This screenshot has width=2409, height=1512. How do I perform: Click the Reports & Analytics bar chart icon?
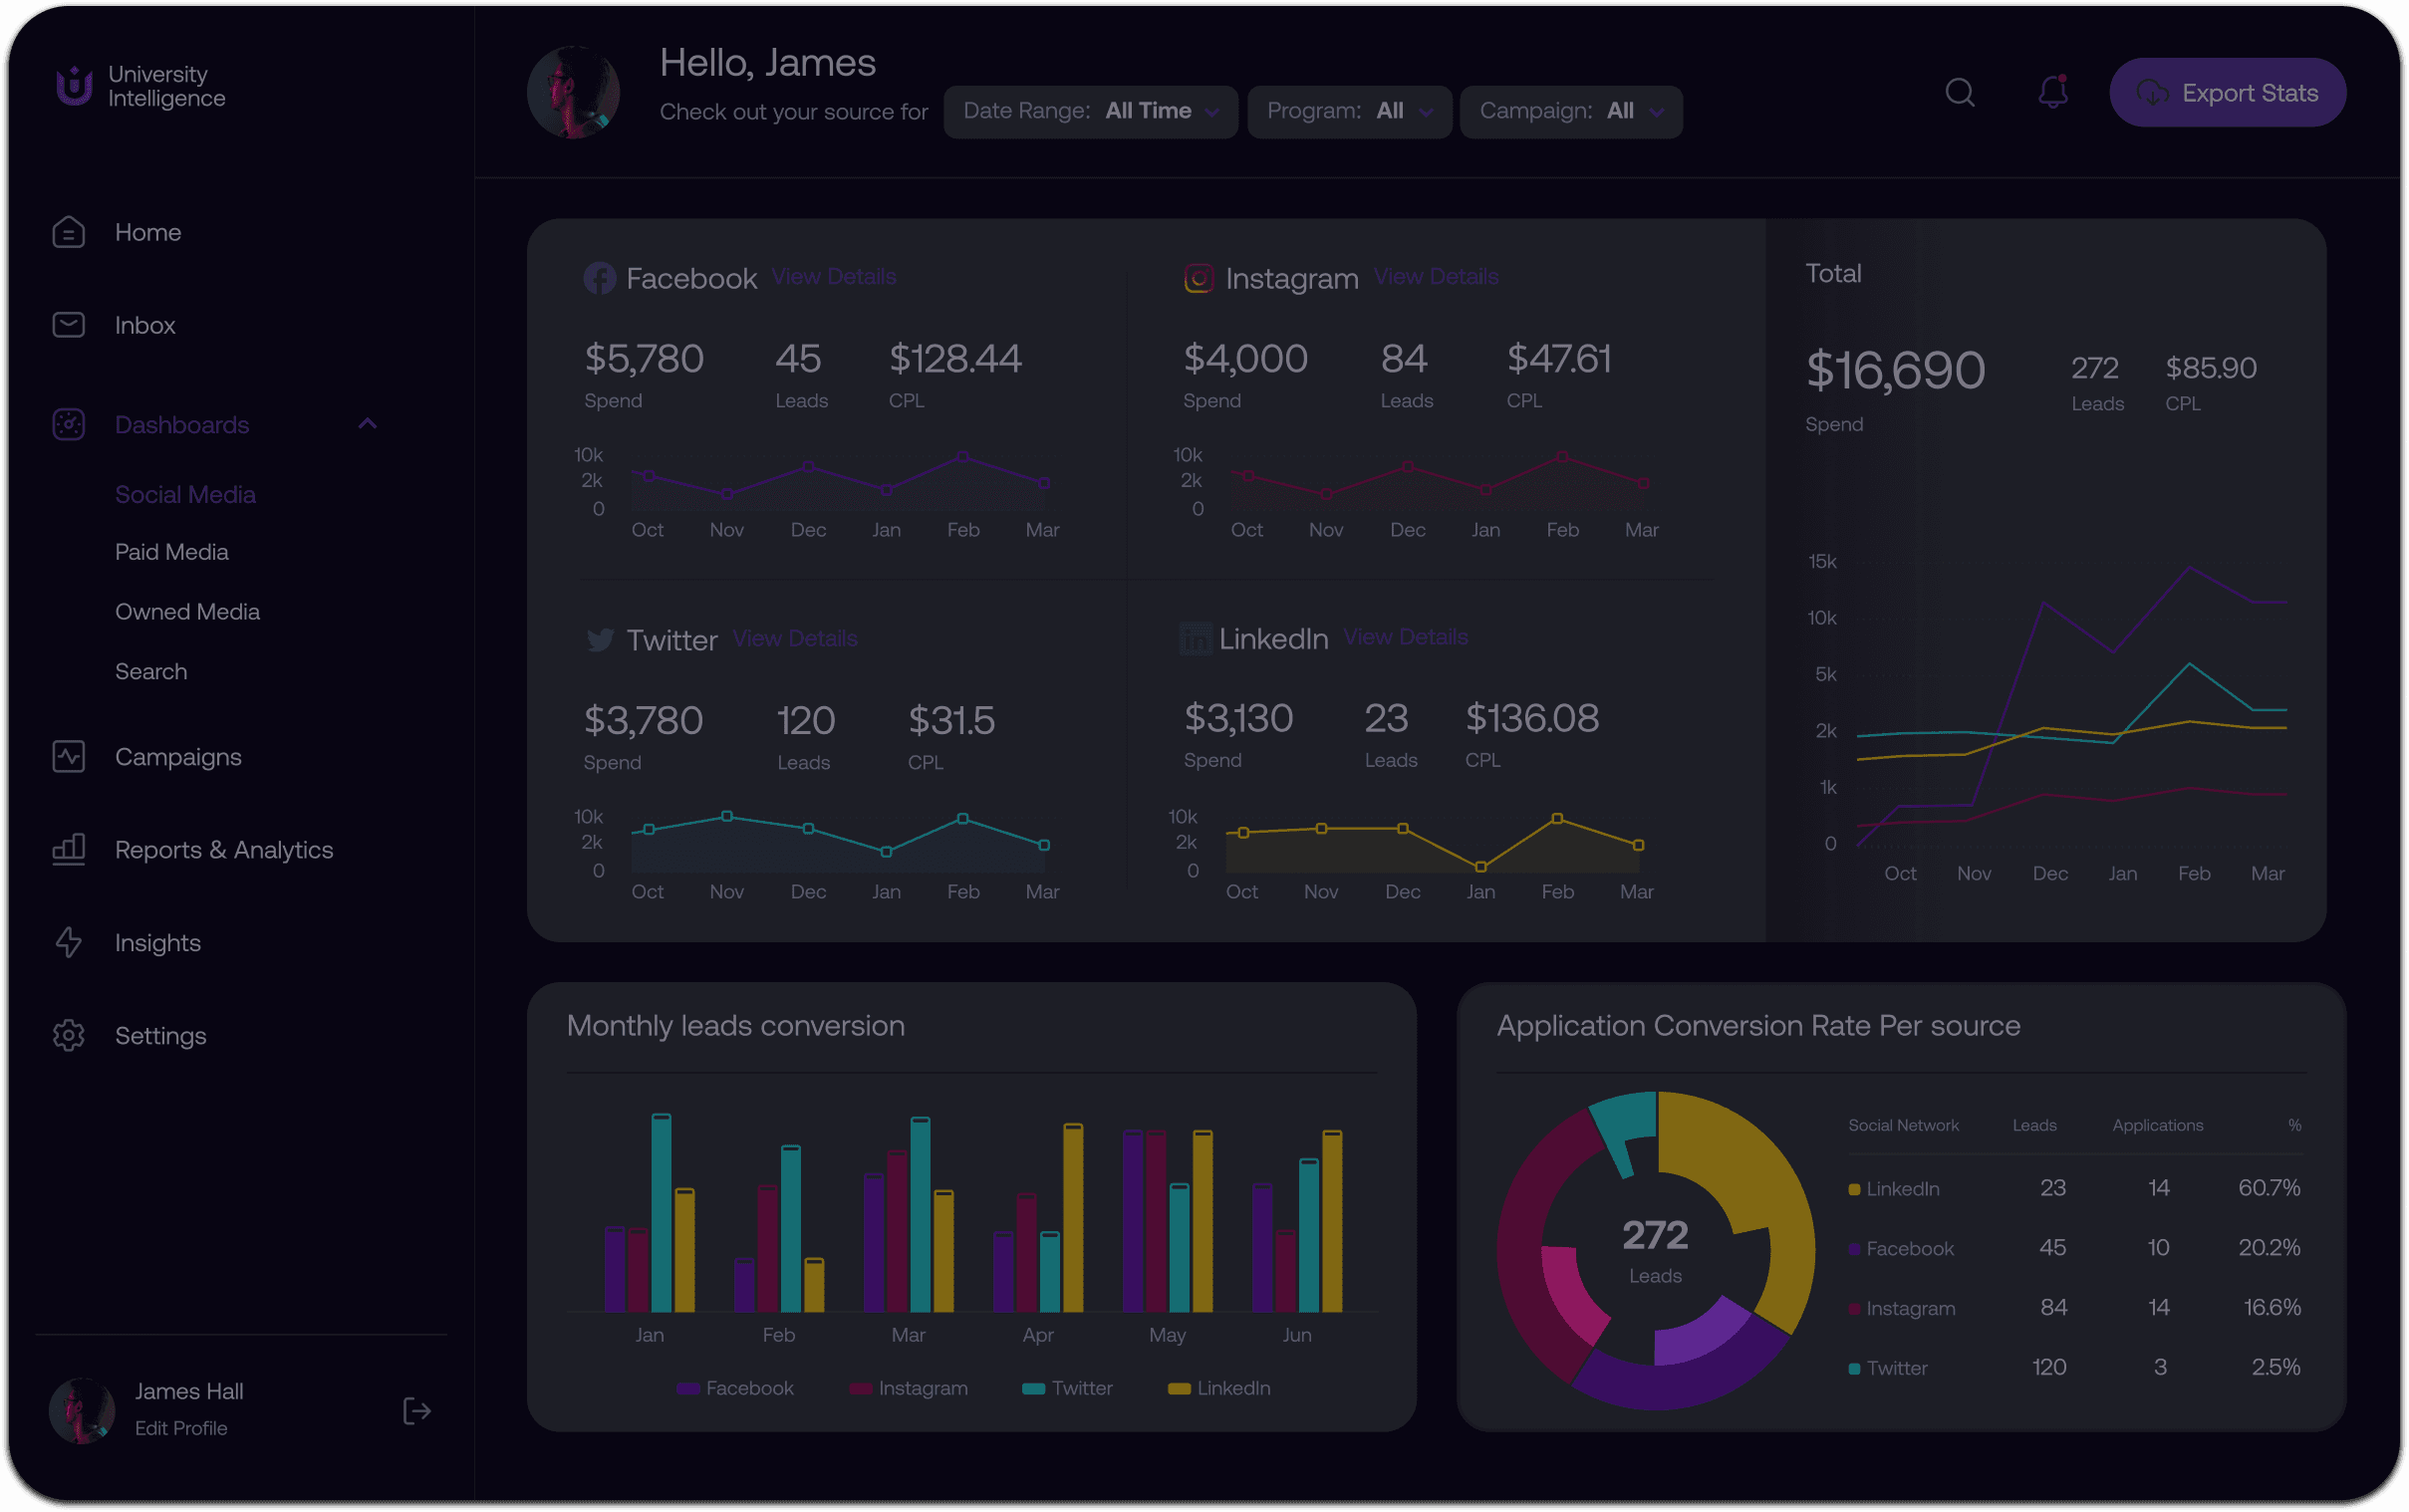pyautogui.click(x=68, y=850)
